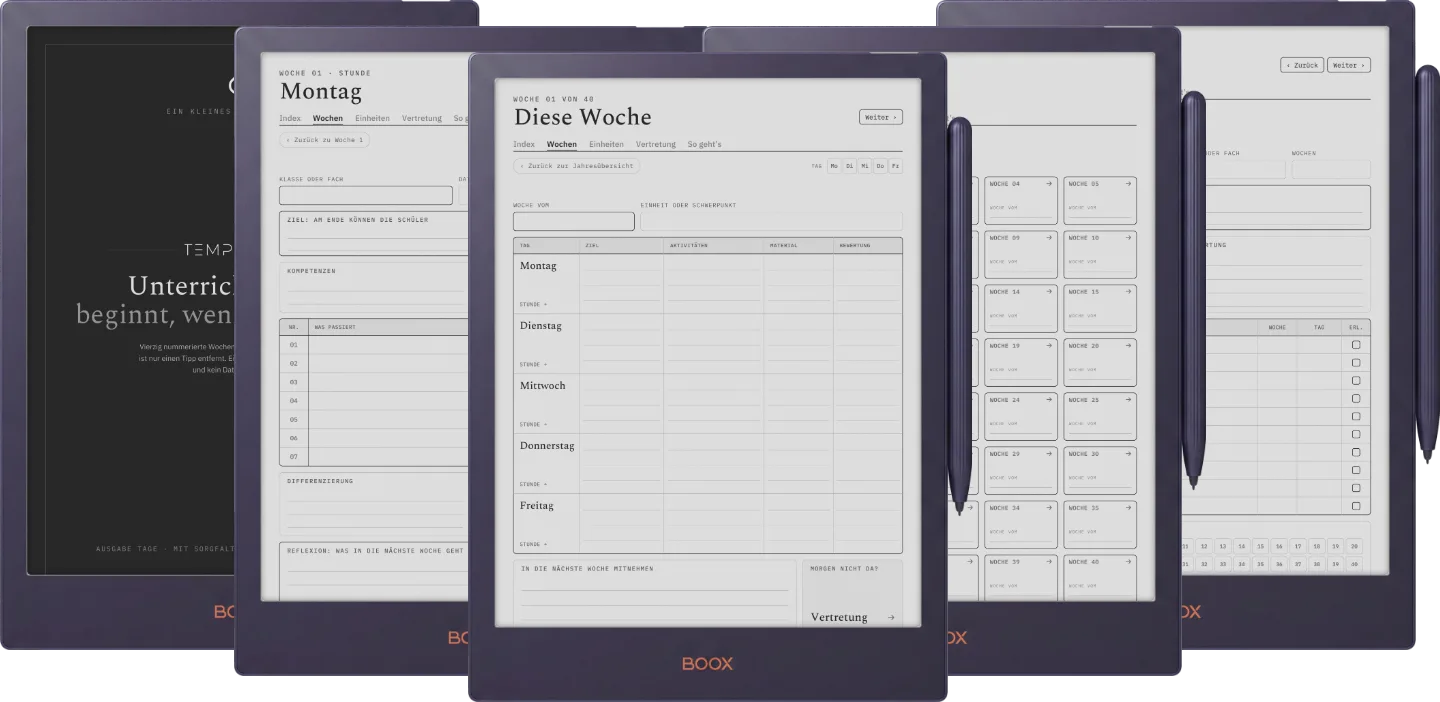Open Woche 39 with its arrow icon
Viewport: 1440px width, 702px height.
[1049, 561]
